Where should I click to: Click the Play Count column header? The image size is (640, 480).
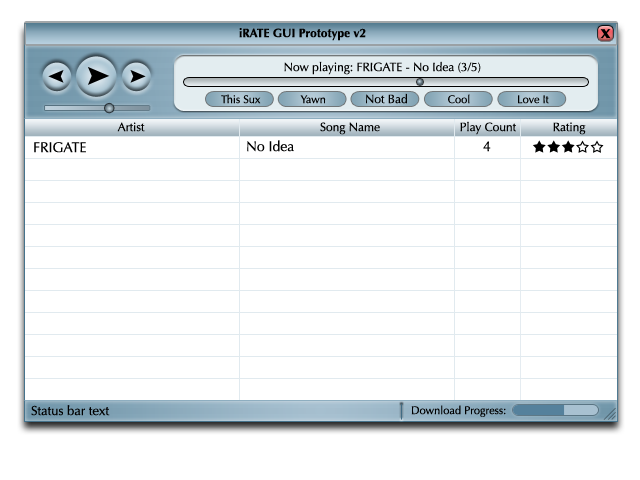487,128
